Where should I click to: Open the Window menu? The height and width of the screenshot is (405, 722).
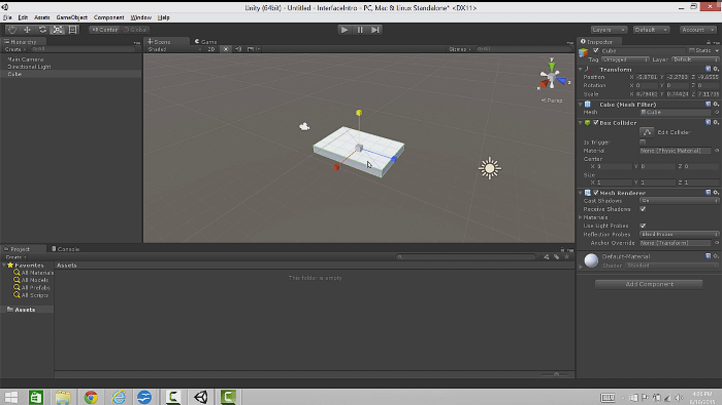coord(141,17)
